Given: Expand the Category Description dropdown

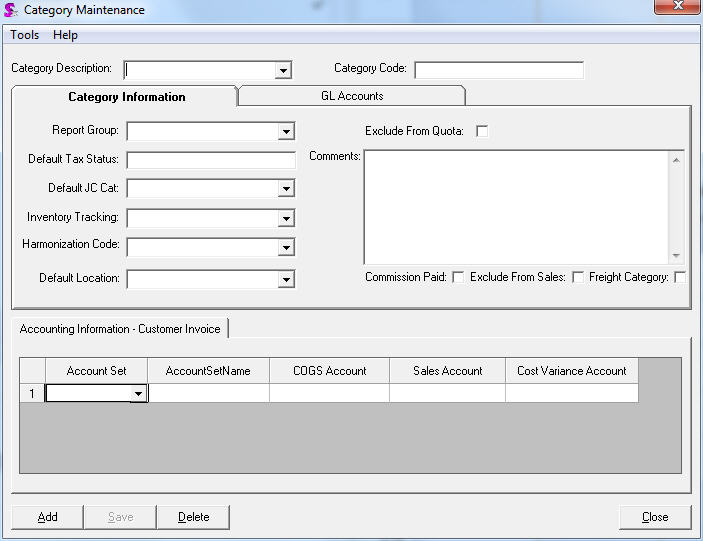Looking at the screenshot, I should (283, 70).
